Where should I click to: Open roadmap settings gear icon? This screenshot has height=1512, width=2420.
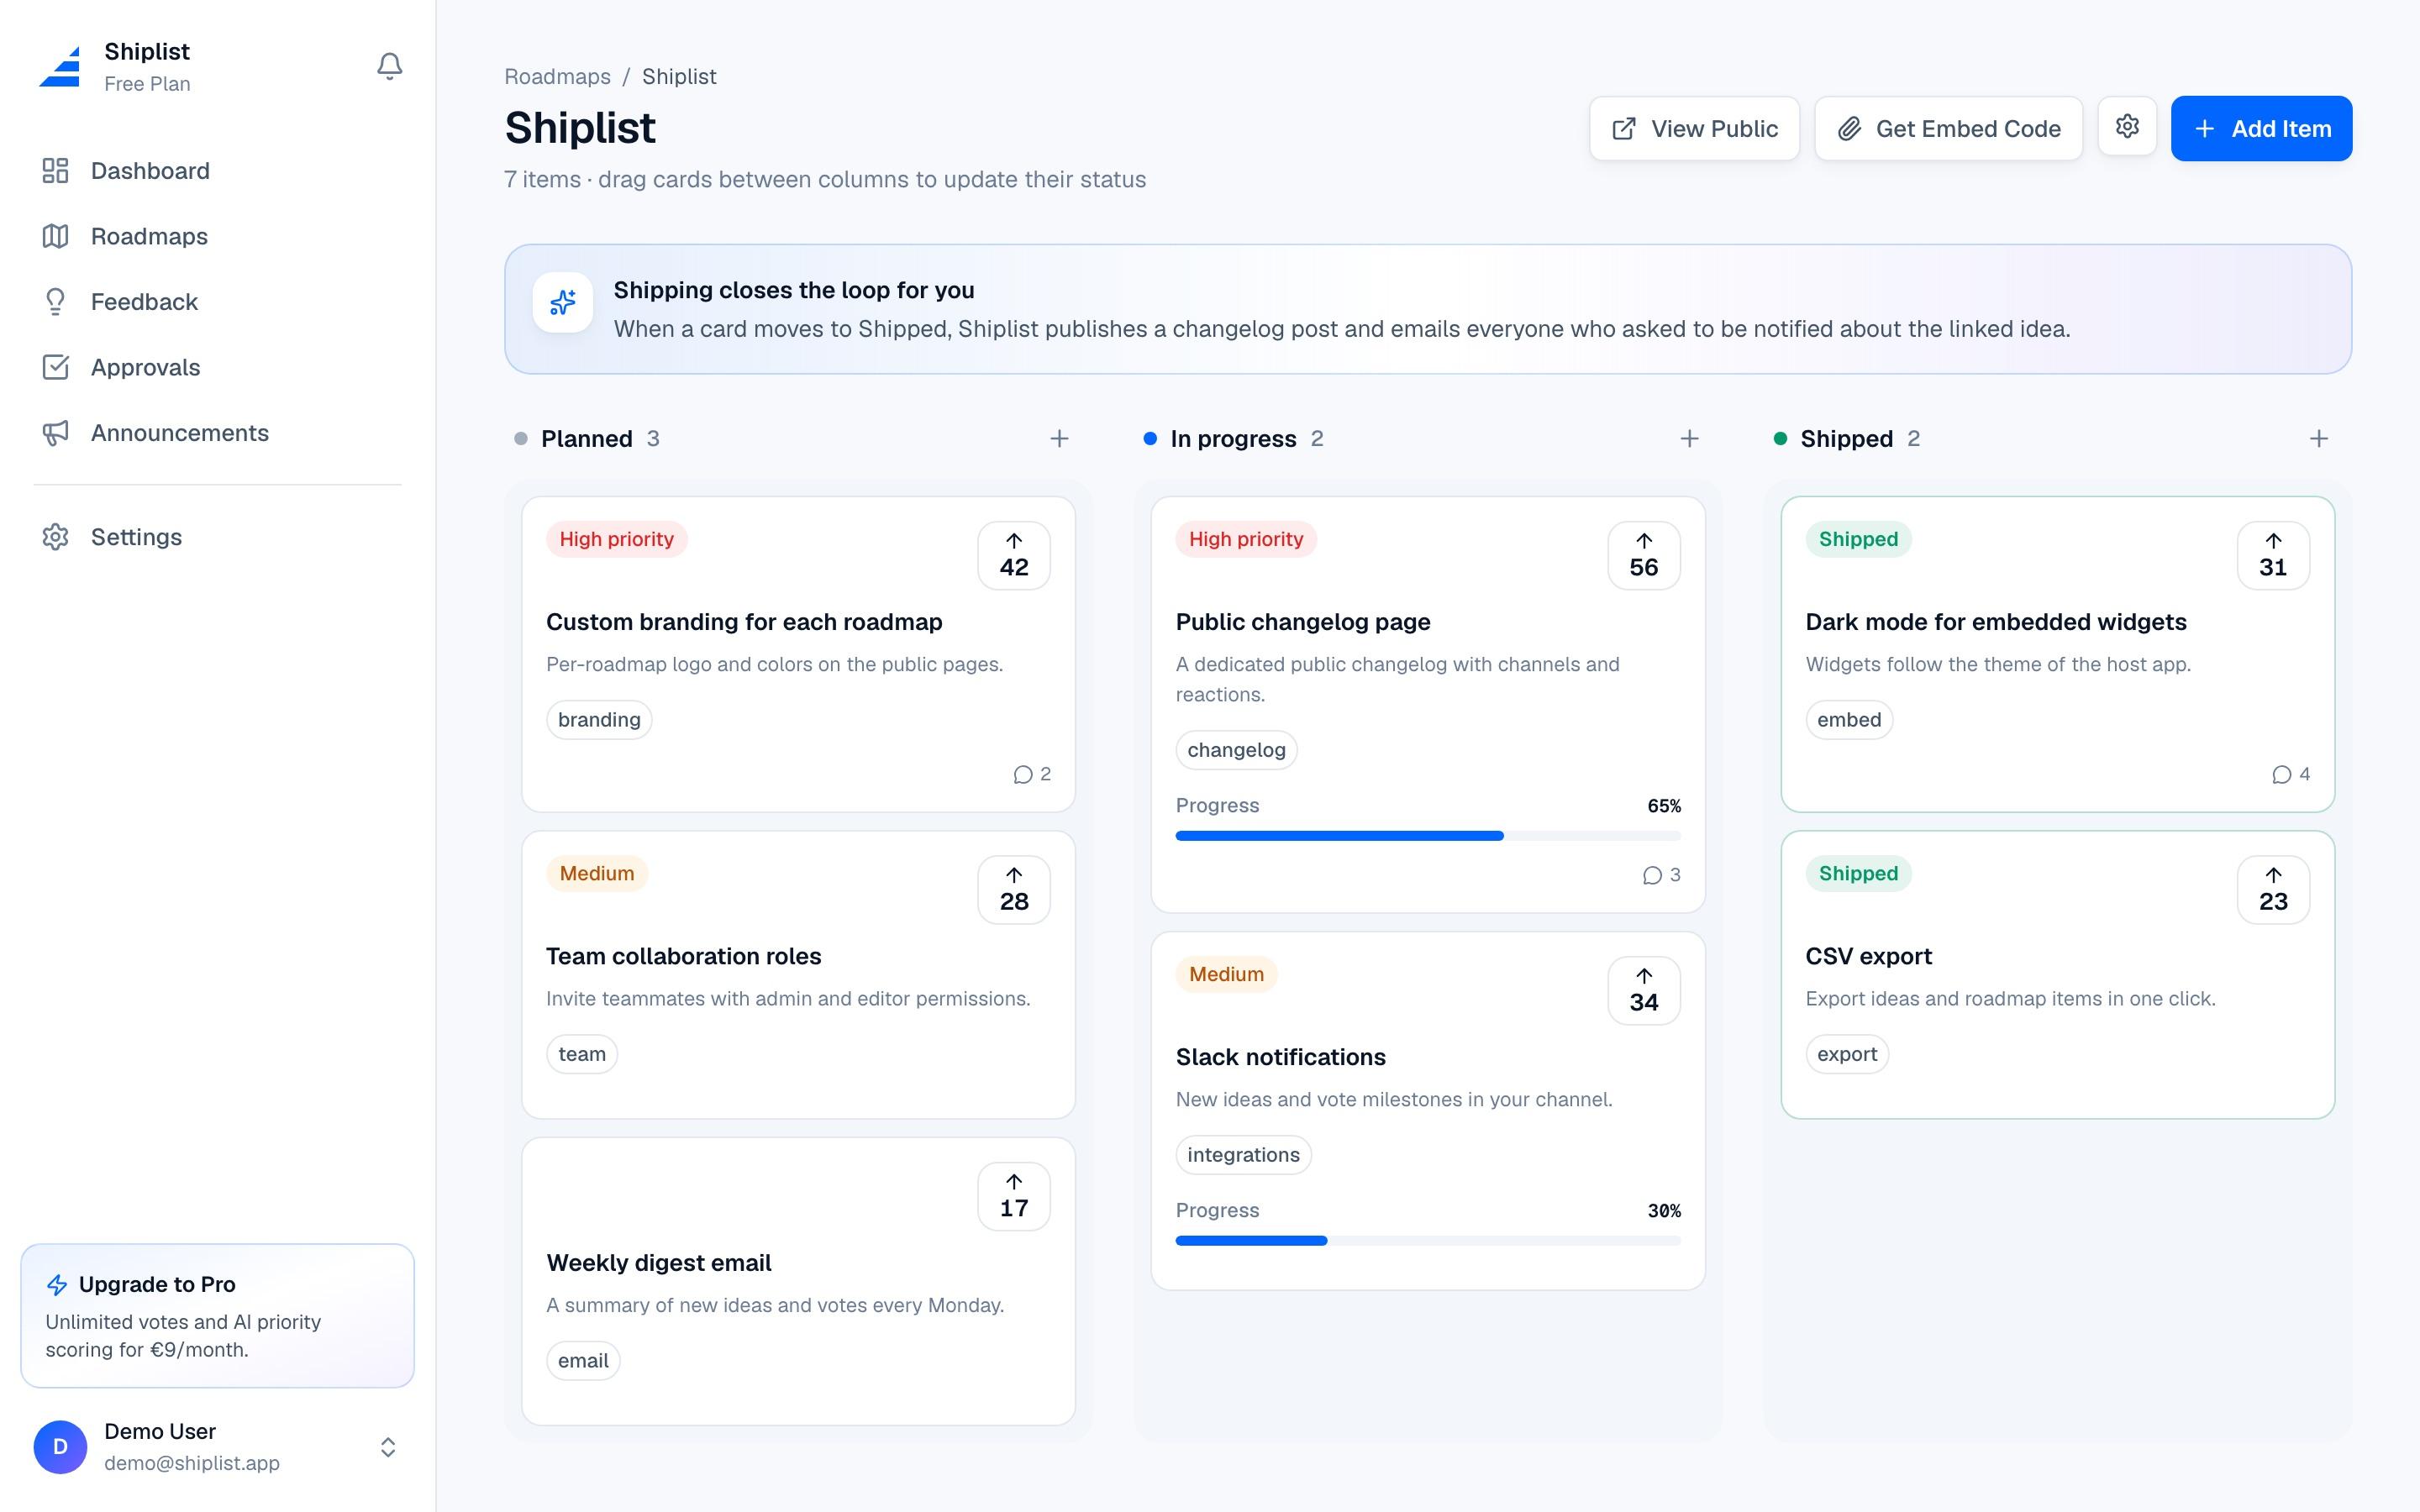click(x=2127, y=126)
